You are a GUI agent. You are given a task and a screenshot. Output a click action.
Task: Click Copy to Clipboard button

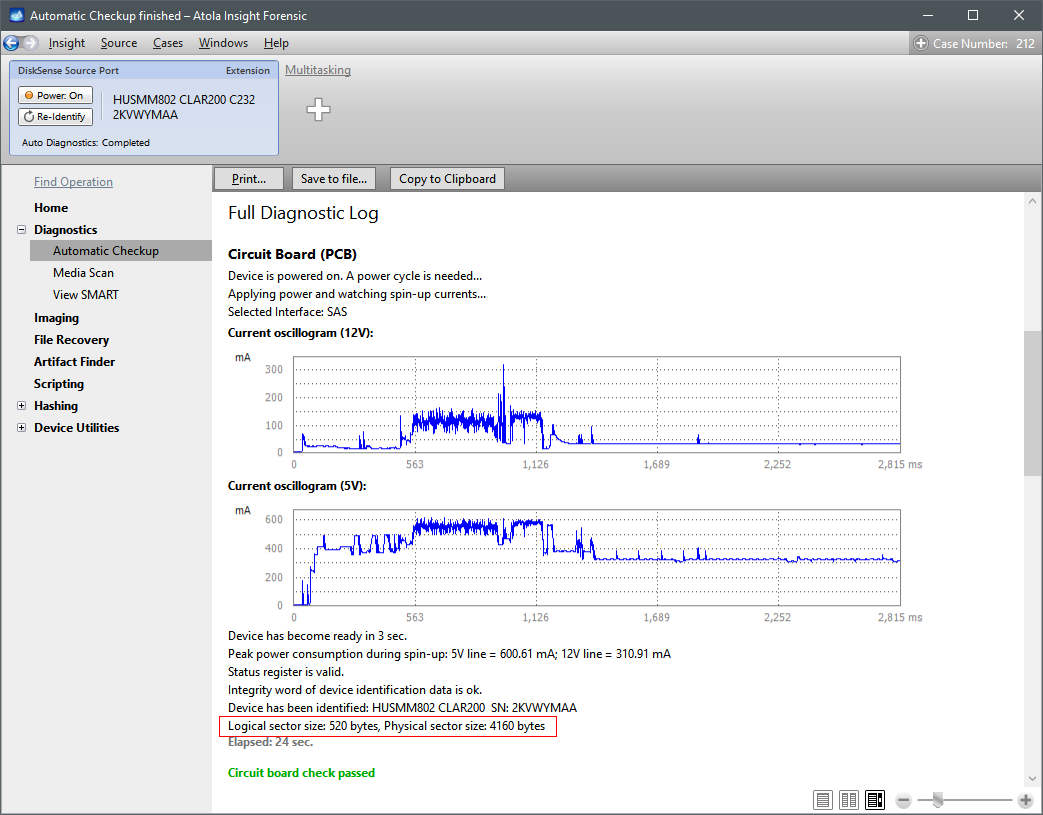[447, 178]
